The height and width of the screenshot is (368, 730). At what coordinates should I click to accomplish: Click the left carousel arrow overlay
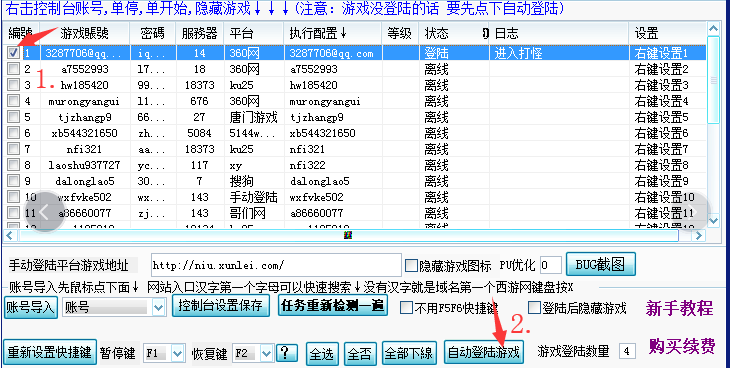pos(44,212)
